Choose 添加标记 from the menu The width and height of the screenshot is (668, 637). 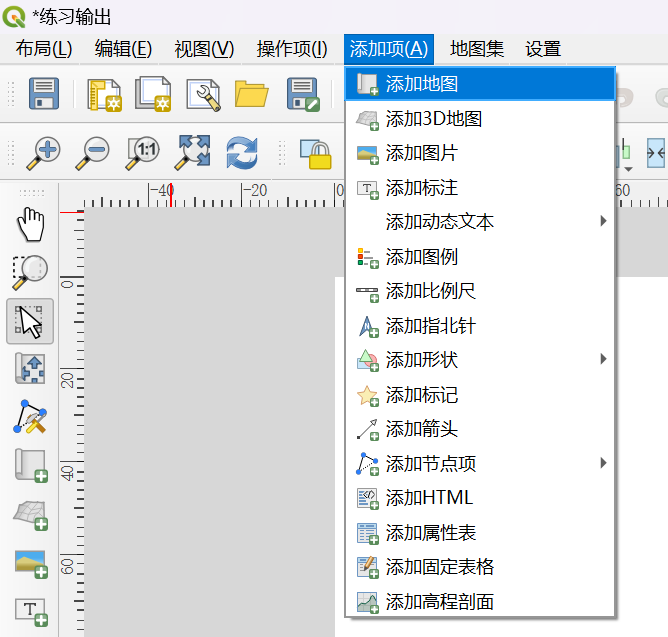click(480, 395)
